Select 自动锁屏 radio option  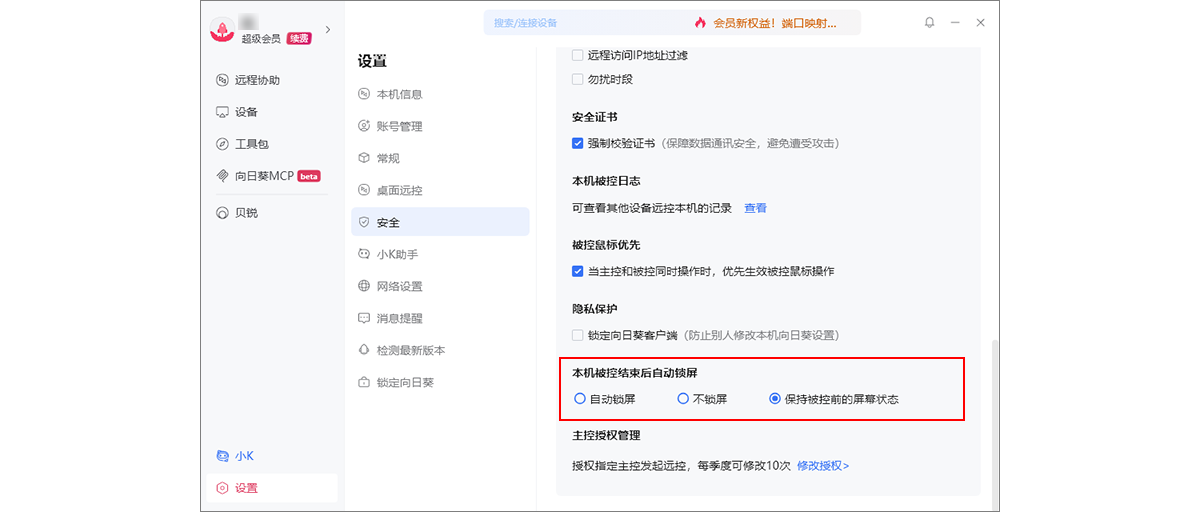(580, 399)
